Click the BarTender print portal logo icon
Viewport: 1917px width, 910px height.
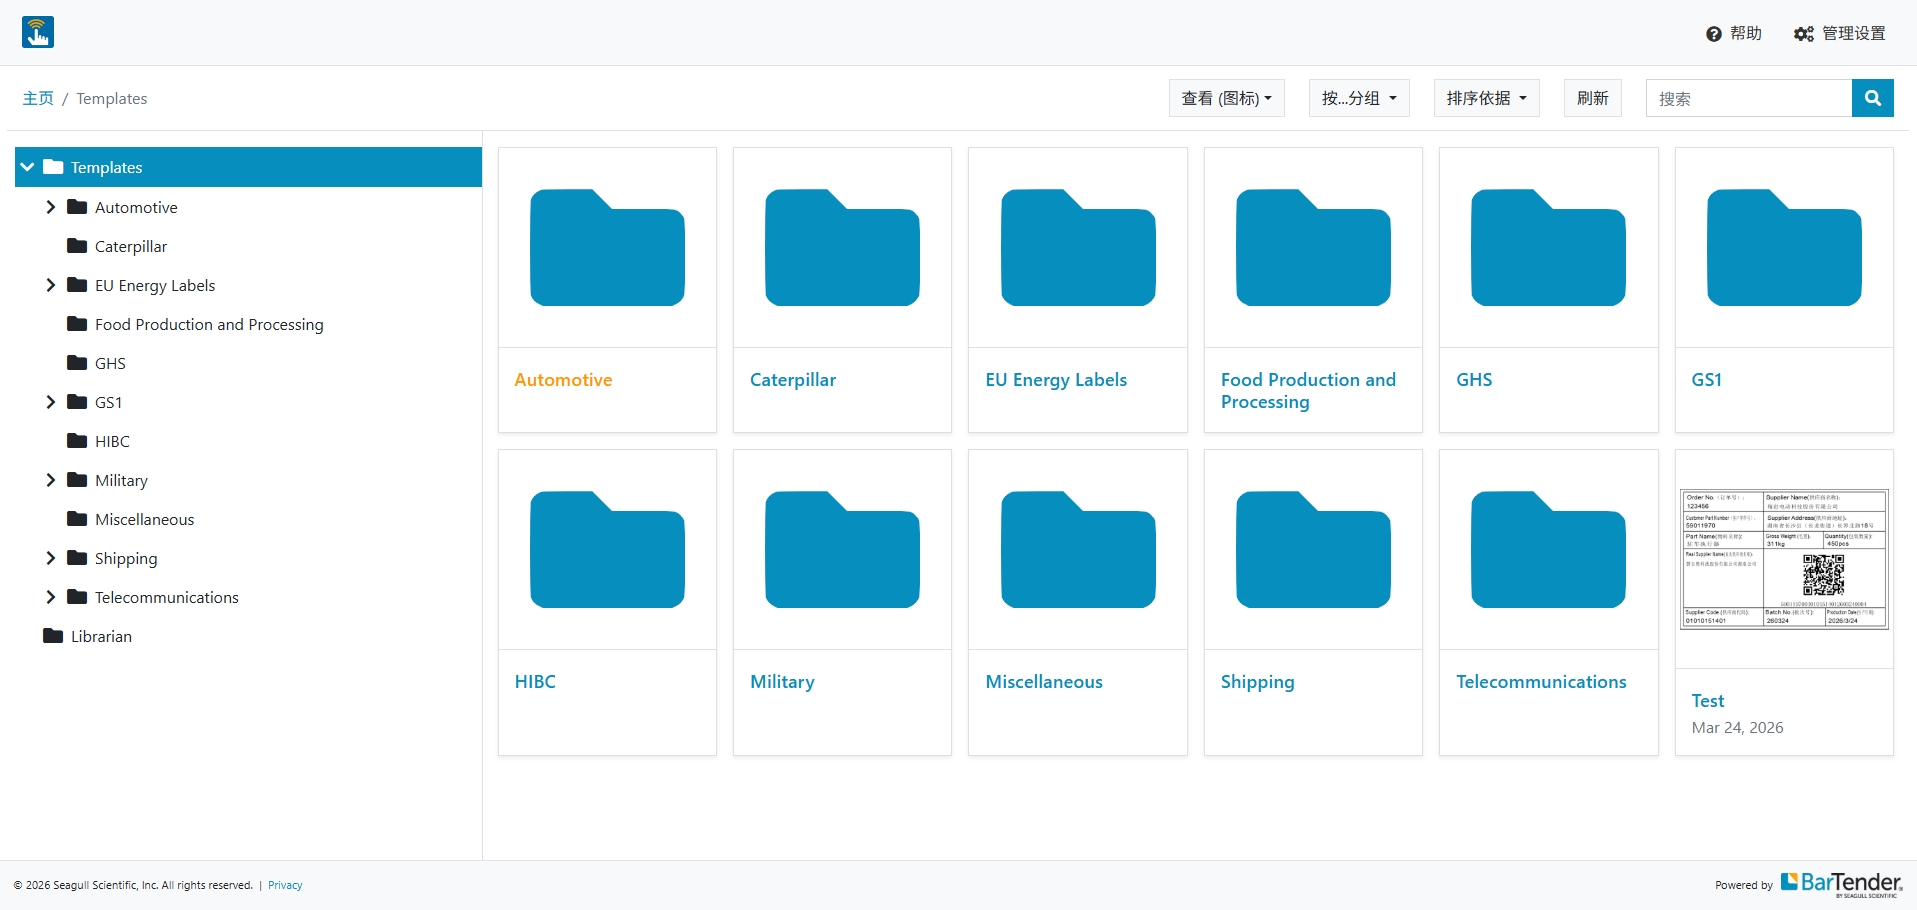tap(38, 32)
